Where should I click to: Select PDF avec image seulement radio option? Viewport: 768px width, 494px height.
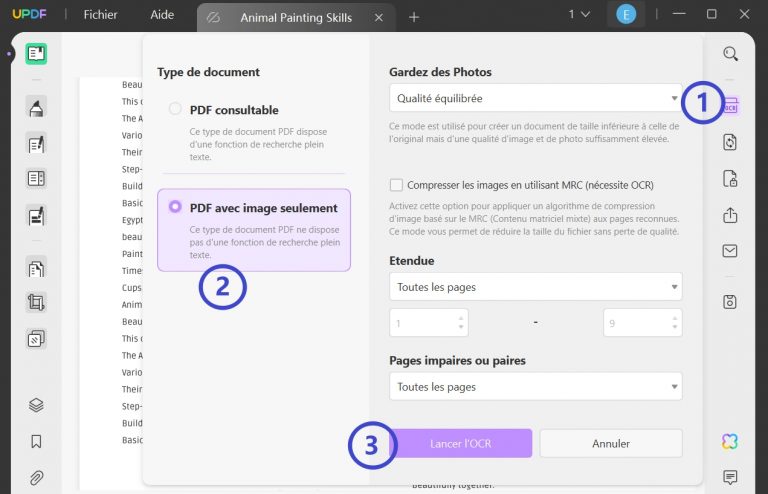[176, 207]
